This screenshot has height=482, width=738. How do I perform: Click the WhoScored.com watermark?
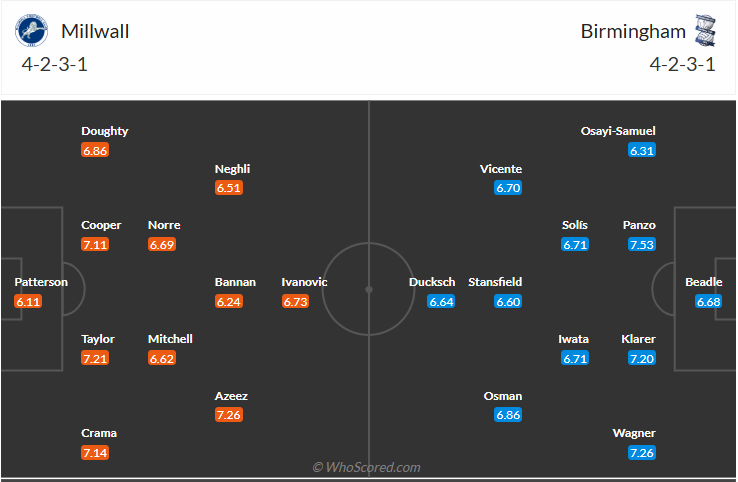click(x=366, y=467)
